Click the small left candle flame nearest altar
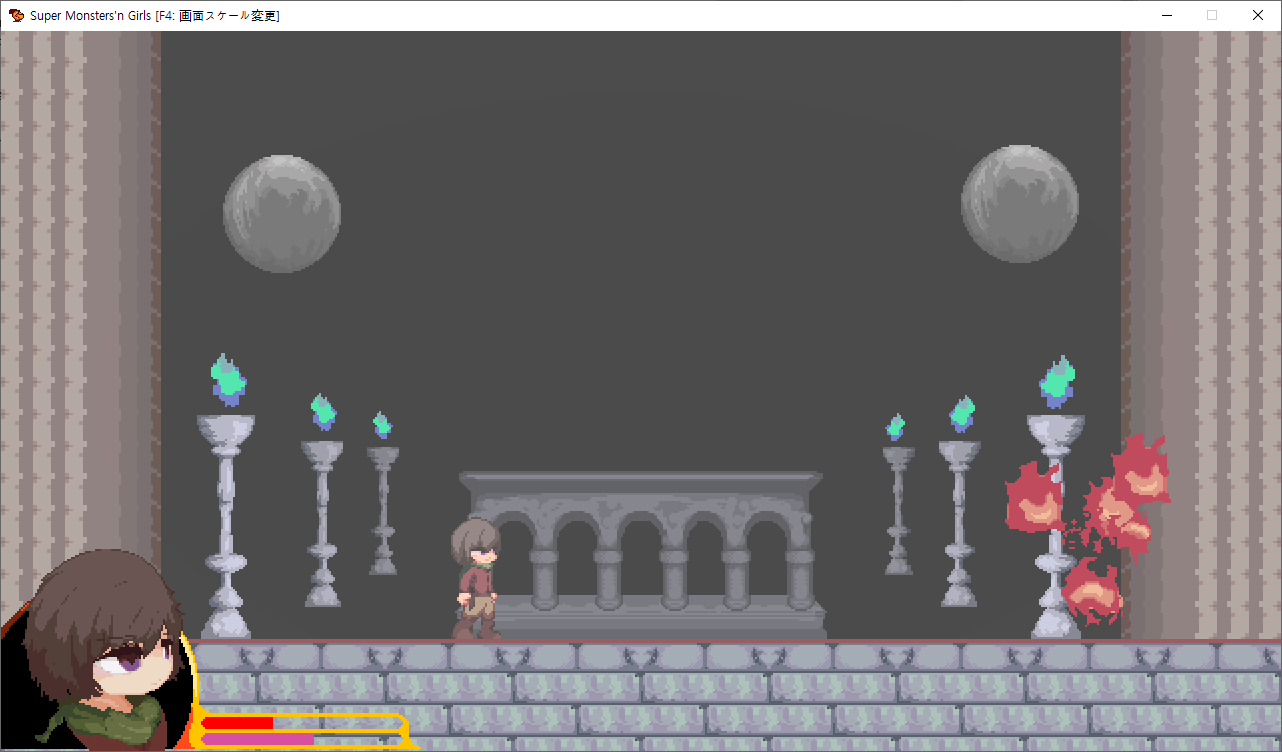Screen dimensions: 1282x752 pyautogui.click(x=382, y=425)
